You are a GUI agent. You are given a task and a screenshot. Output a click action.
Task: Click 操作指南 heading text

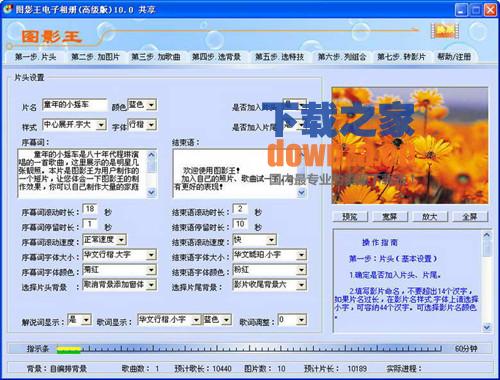[380, 242]
